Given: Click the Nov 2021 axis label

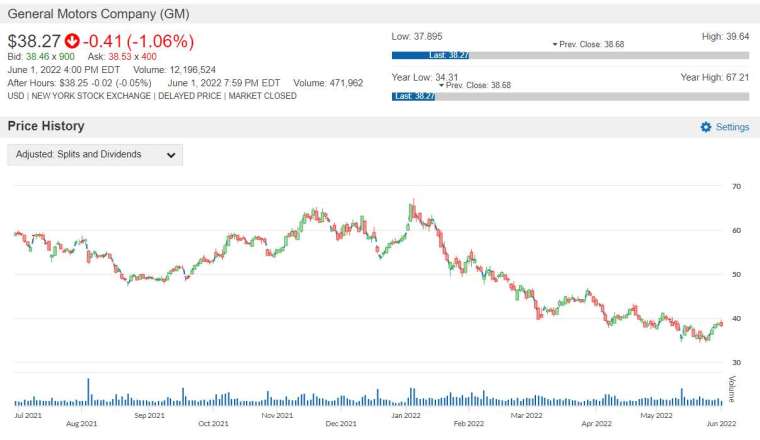Looking at the screenshot, I should pos(277,415).
